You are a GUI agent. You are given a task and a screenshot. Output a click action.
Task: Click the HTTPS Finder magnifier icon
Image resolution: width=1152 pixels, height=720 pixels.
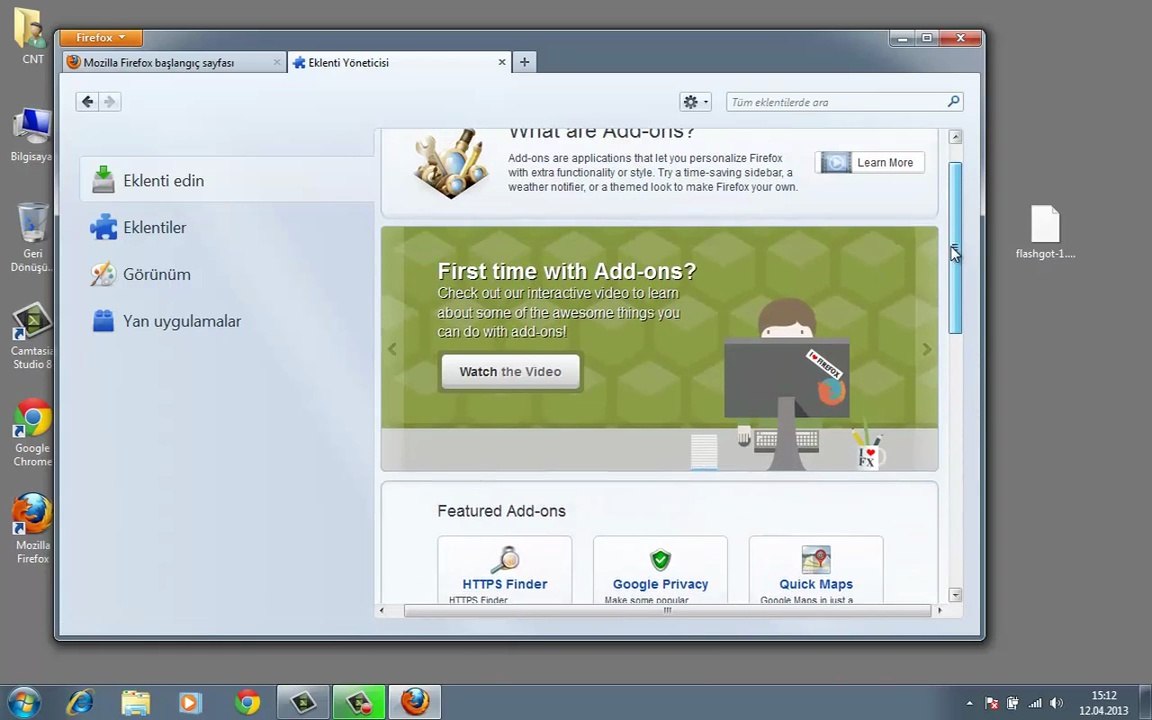point(505,560)
